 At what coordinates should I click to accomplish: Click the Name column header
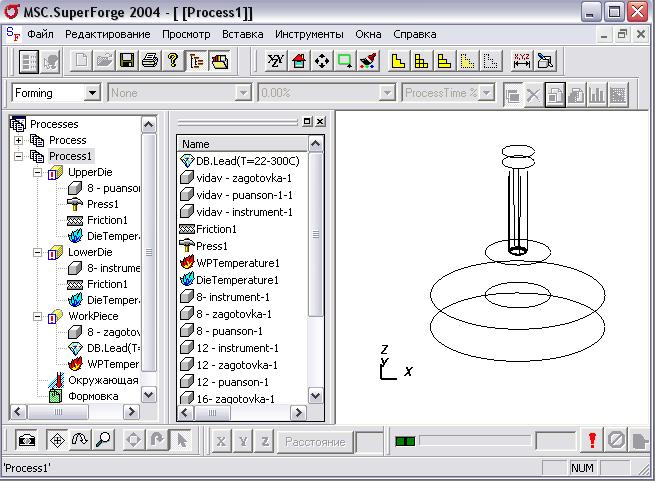pyautogui.click(x=243, y=144)
